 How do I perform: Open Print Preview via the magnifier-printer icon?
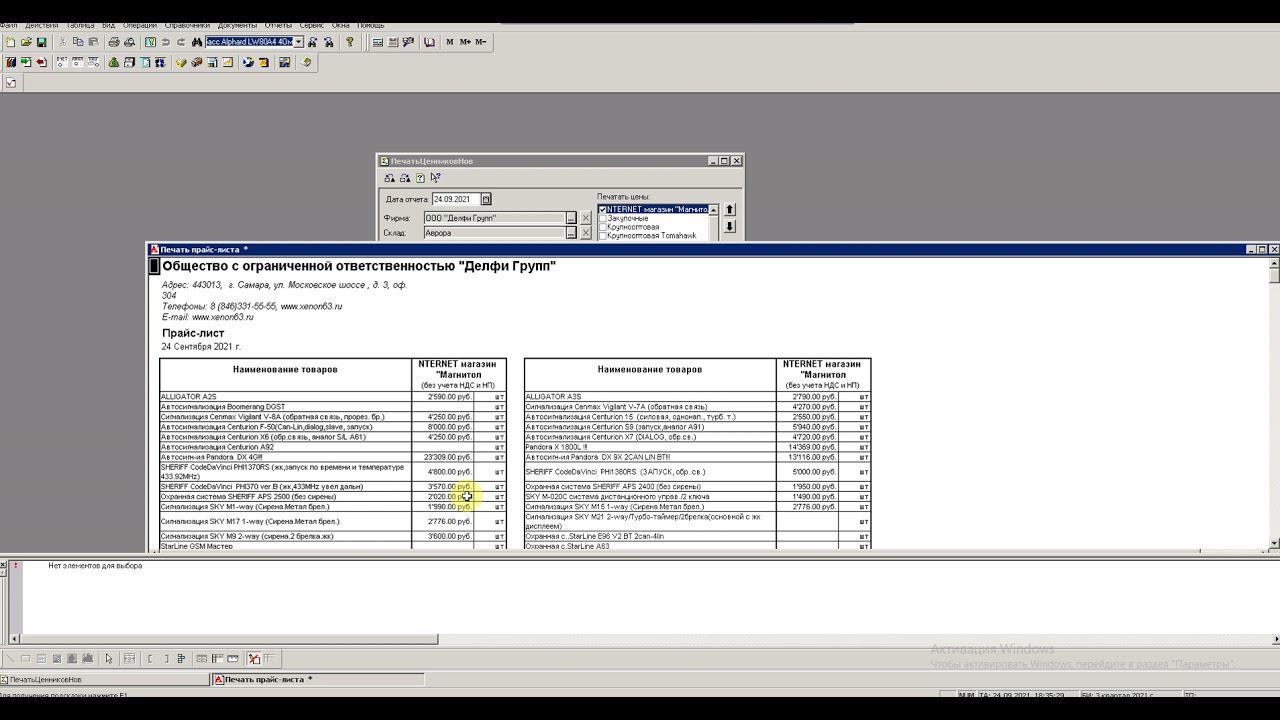[129, 42]
